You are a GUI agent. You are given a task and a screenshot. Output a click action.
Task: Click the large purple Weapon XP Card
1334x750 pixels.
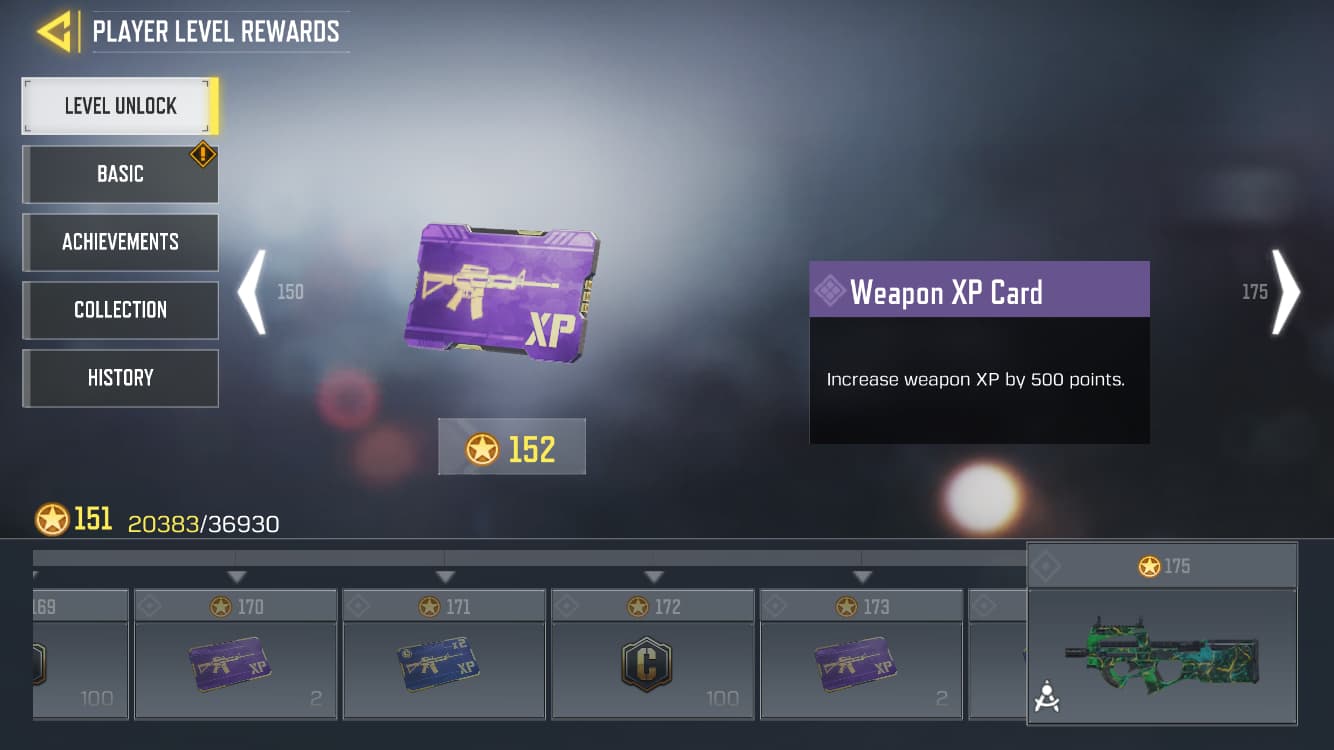(x=502, y=293)
